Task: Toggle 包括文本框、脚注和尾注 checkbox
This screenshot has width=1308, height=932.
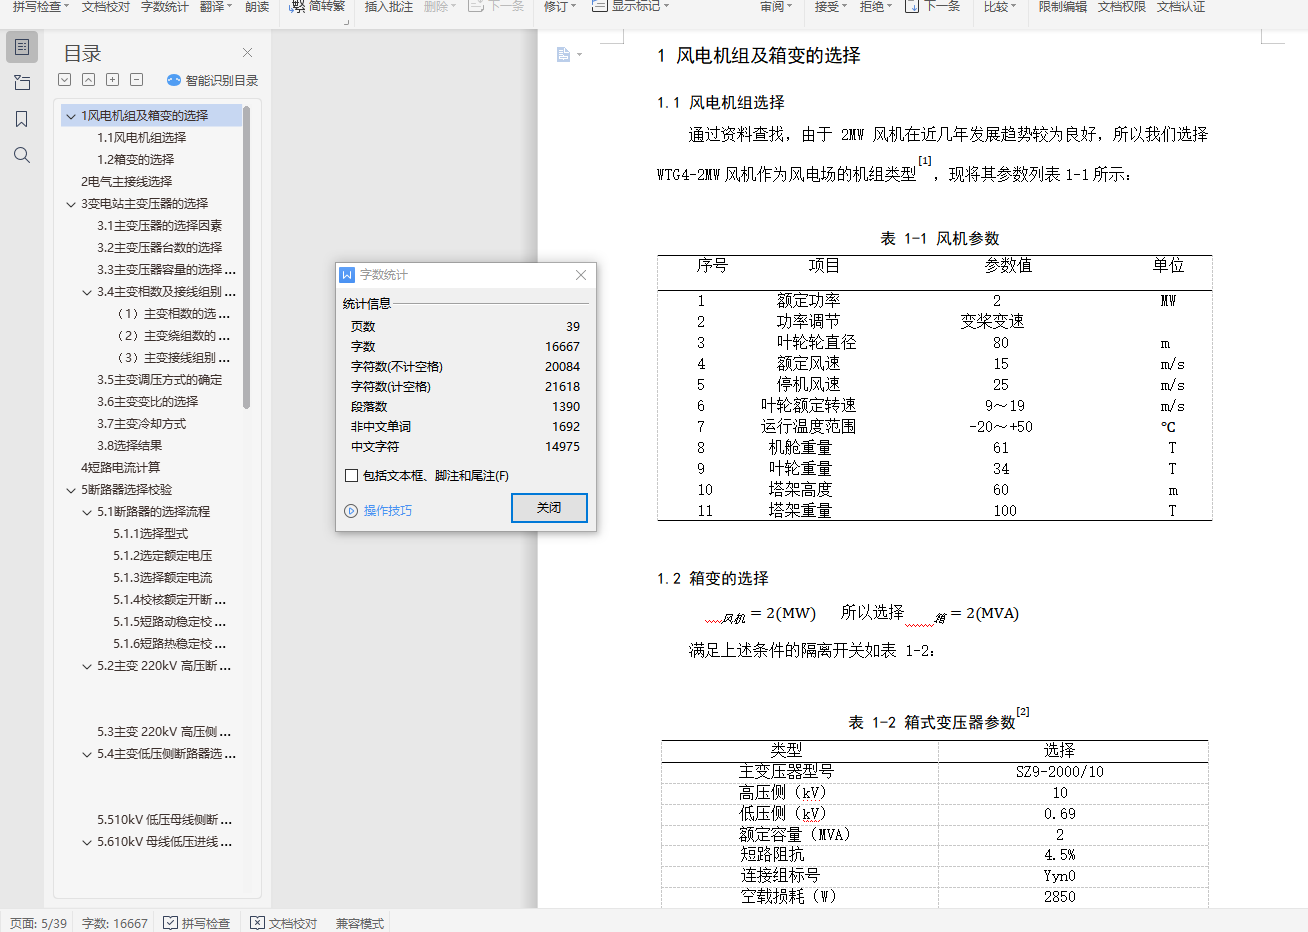Action: [351, 476]
